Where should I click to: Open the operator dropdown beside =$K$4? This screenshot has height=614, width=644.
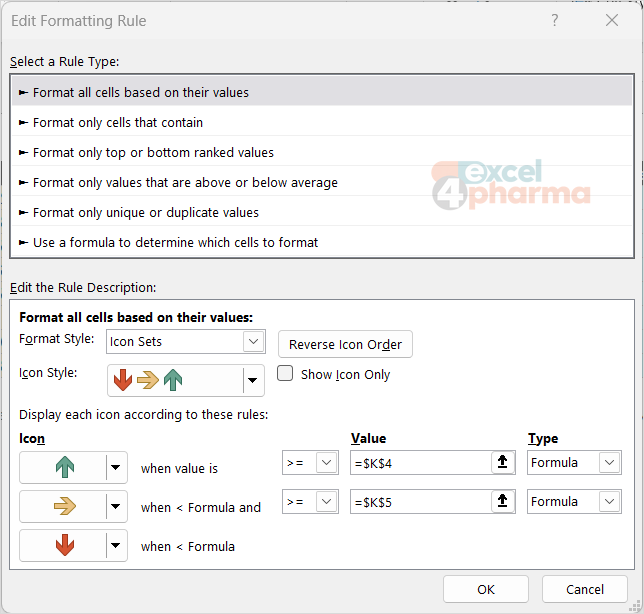tap(310, 462)
